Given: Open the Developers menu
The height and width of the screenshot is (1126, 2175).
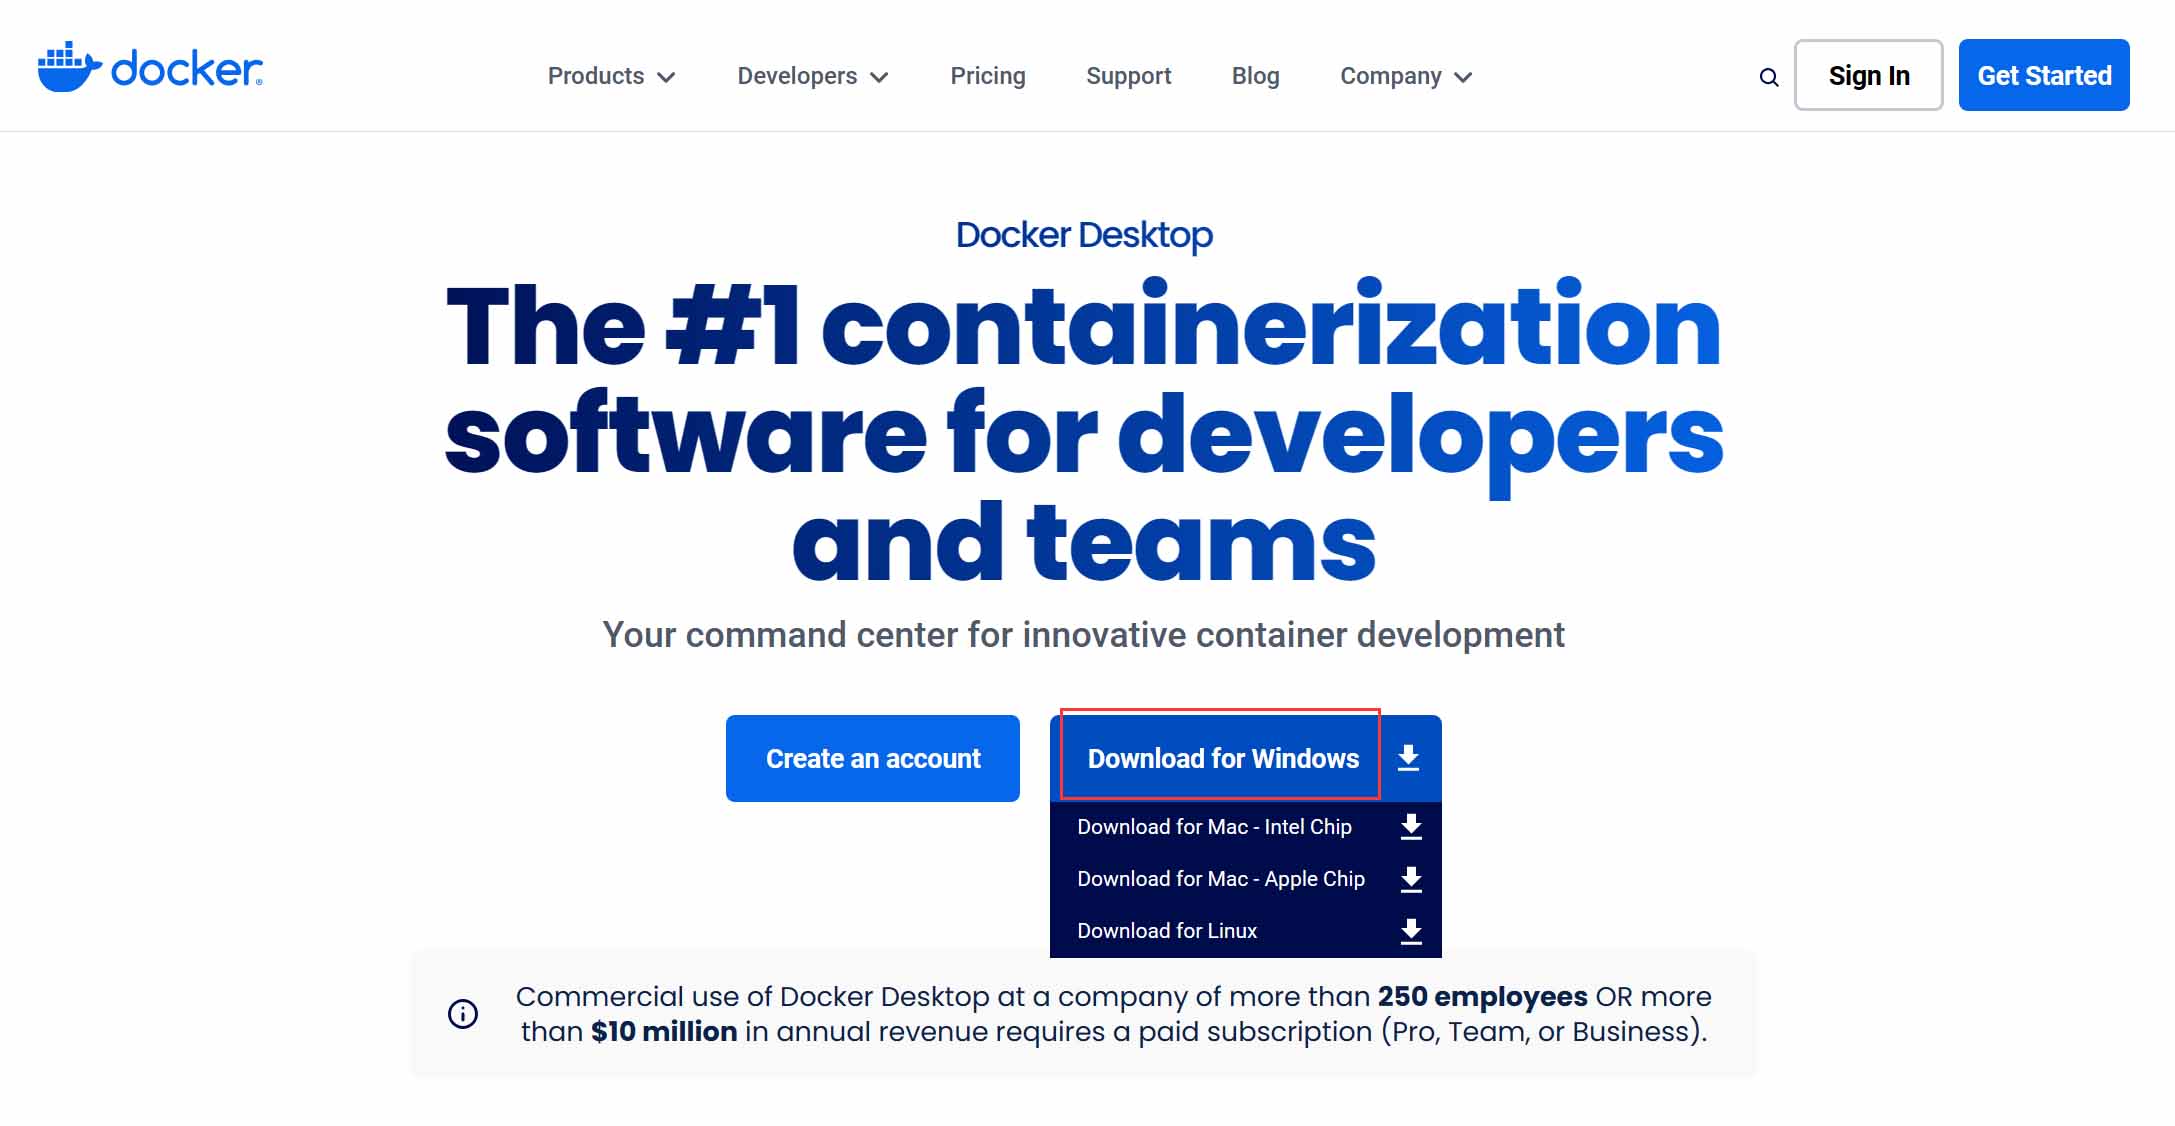Looking at the screenshot, I should [813, 76].
